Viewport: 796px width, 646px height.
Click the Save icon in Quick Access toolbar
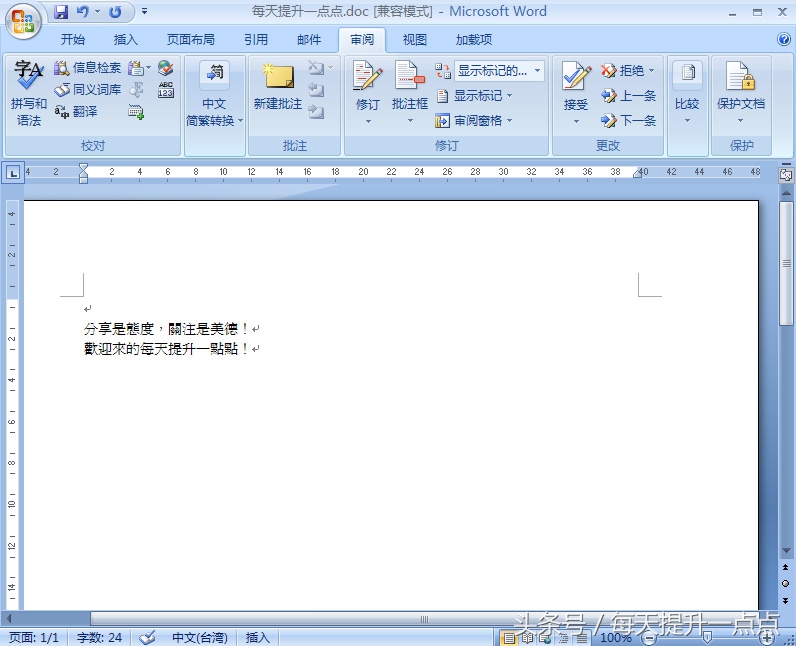point(61,12)
